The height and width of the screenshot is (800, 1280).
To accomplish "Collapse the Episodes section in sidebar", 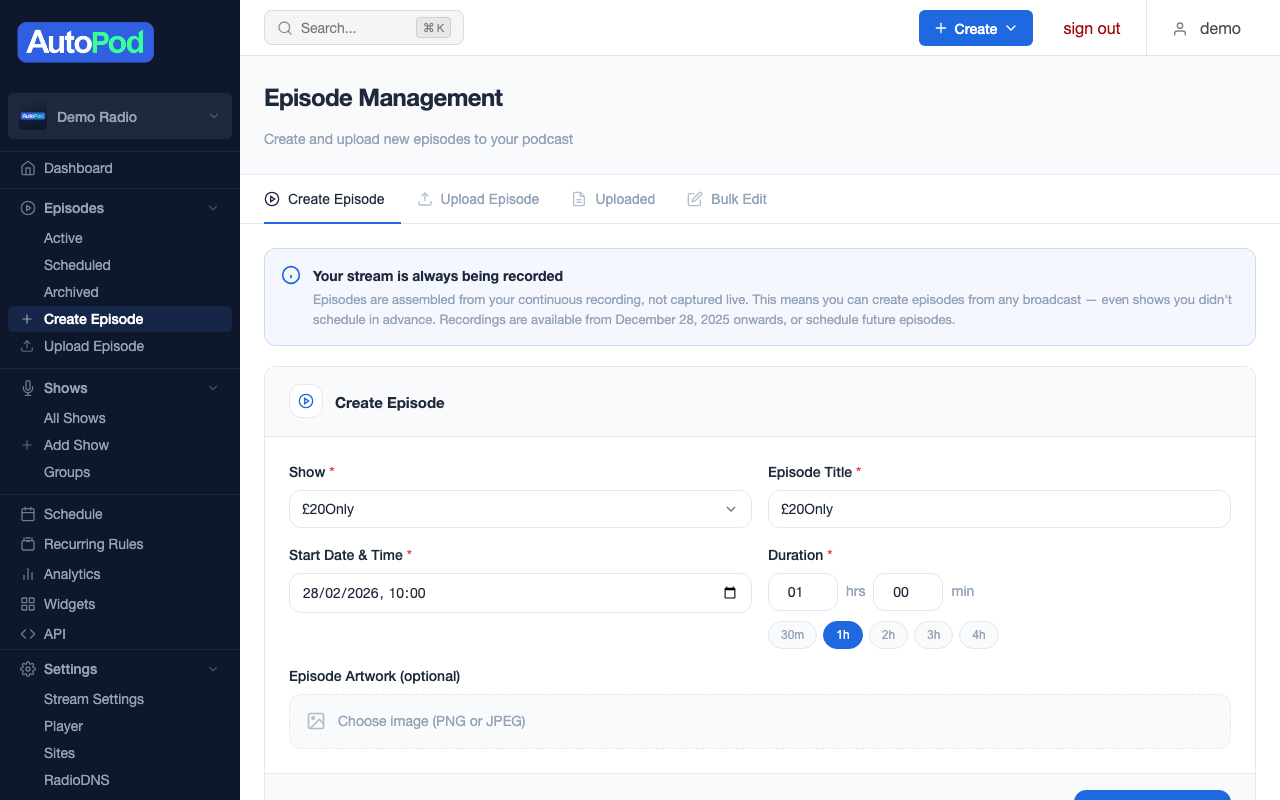I will point(212,208).
